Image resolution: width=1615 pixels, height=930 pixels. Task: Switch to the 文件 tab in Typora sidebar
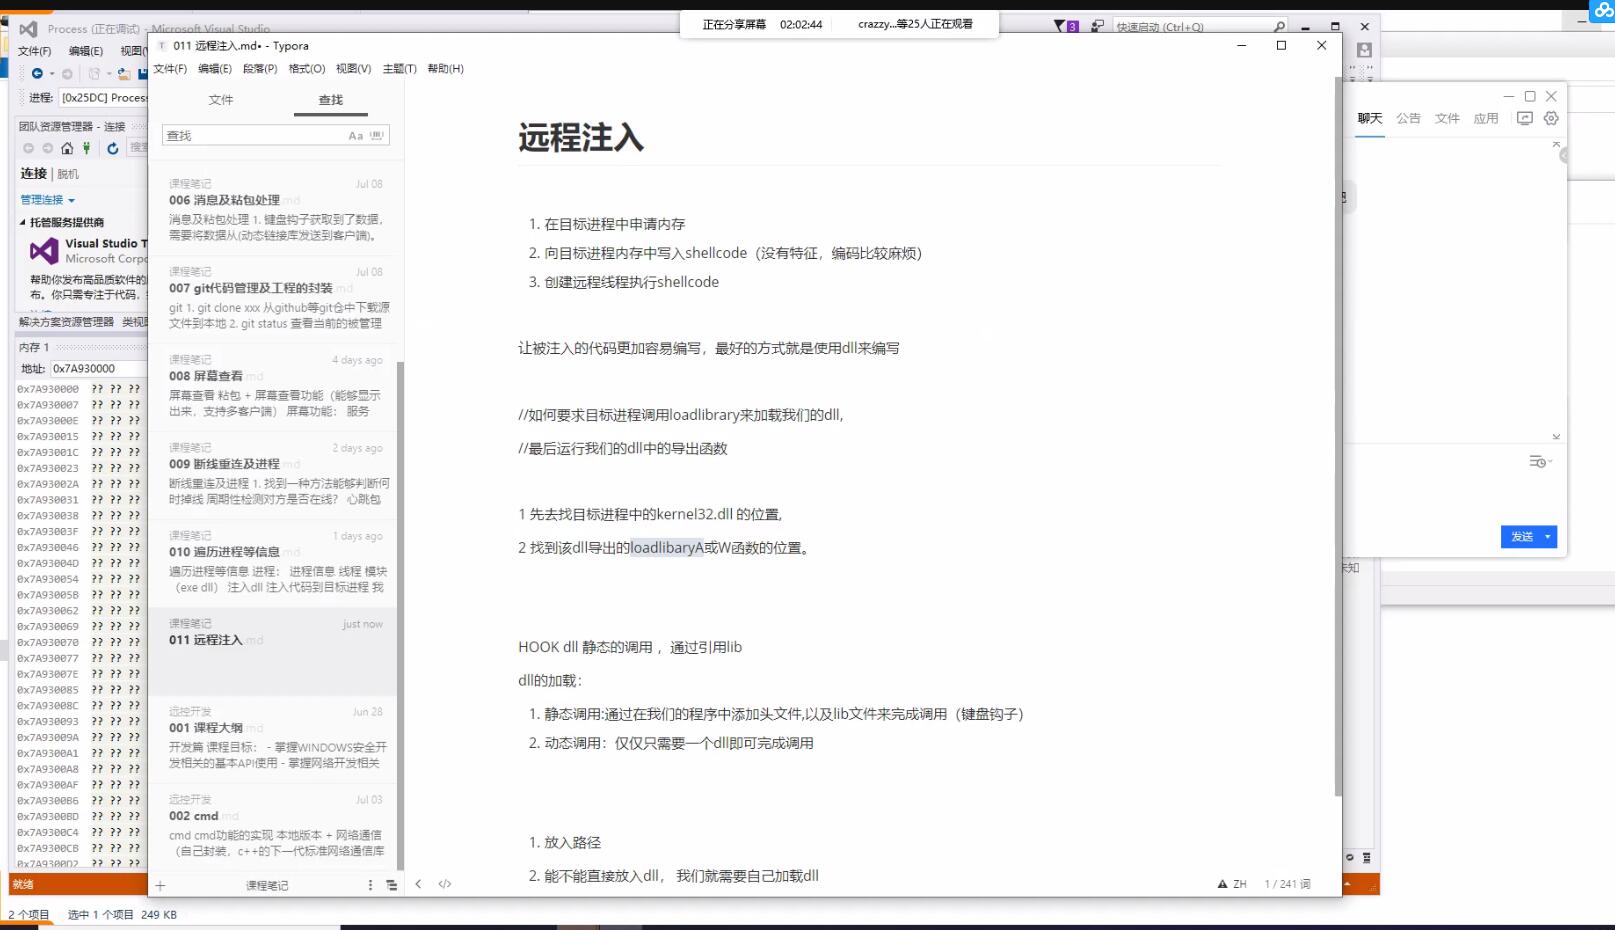click(x=221, y=100)
